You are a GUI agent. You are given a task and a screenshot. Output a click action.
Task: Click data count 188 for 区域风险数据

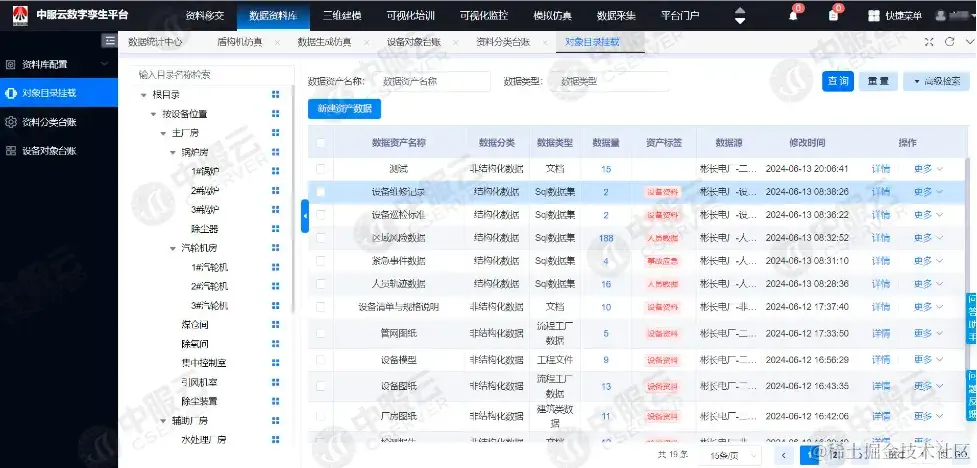click(x=606, y=238)
